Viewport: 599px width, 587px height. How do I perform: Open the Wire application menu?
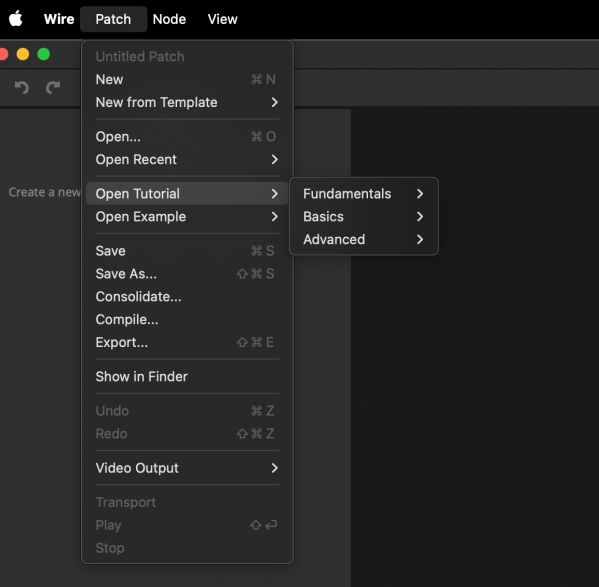coord(59,19)
